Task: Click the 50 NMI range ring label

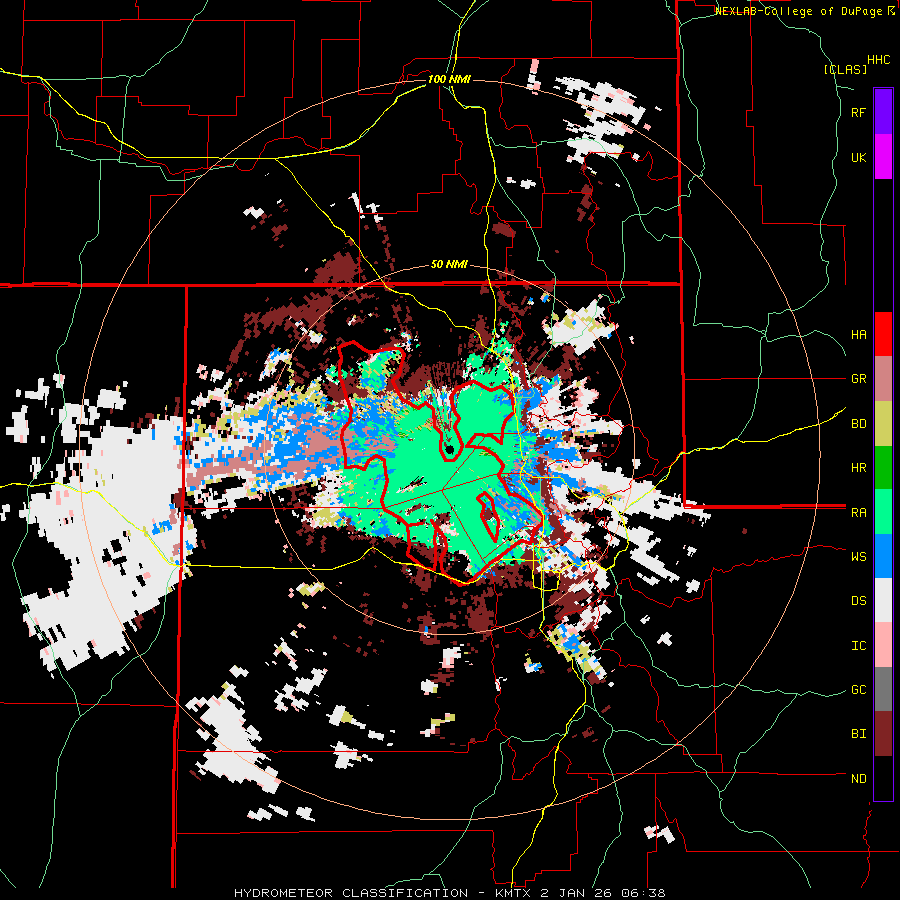Action: [x=449, y=265]
